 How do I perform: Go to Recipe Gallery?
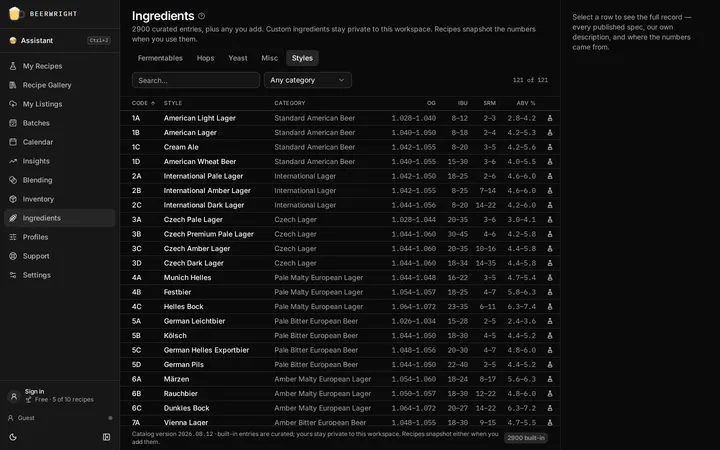[60, 85]
